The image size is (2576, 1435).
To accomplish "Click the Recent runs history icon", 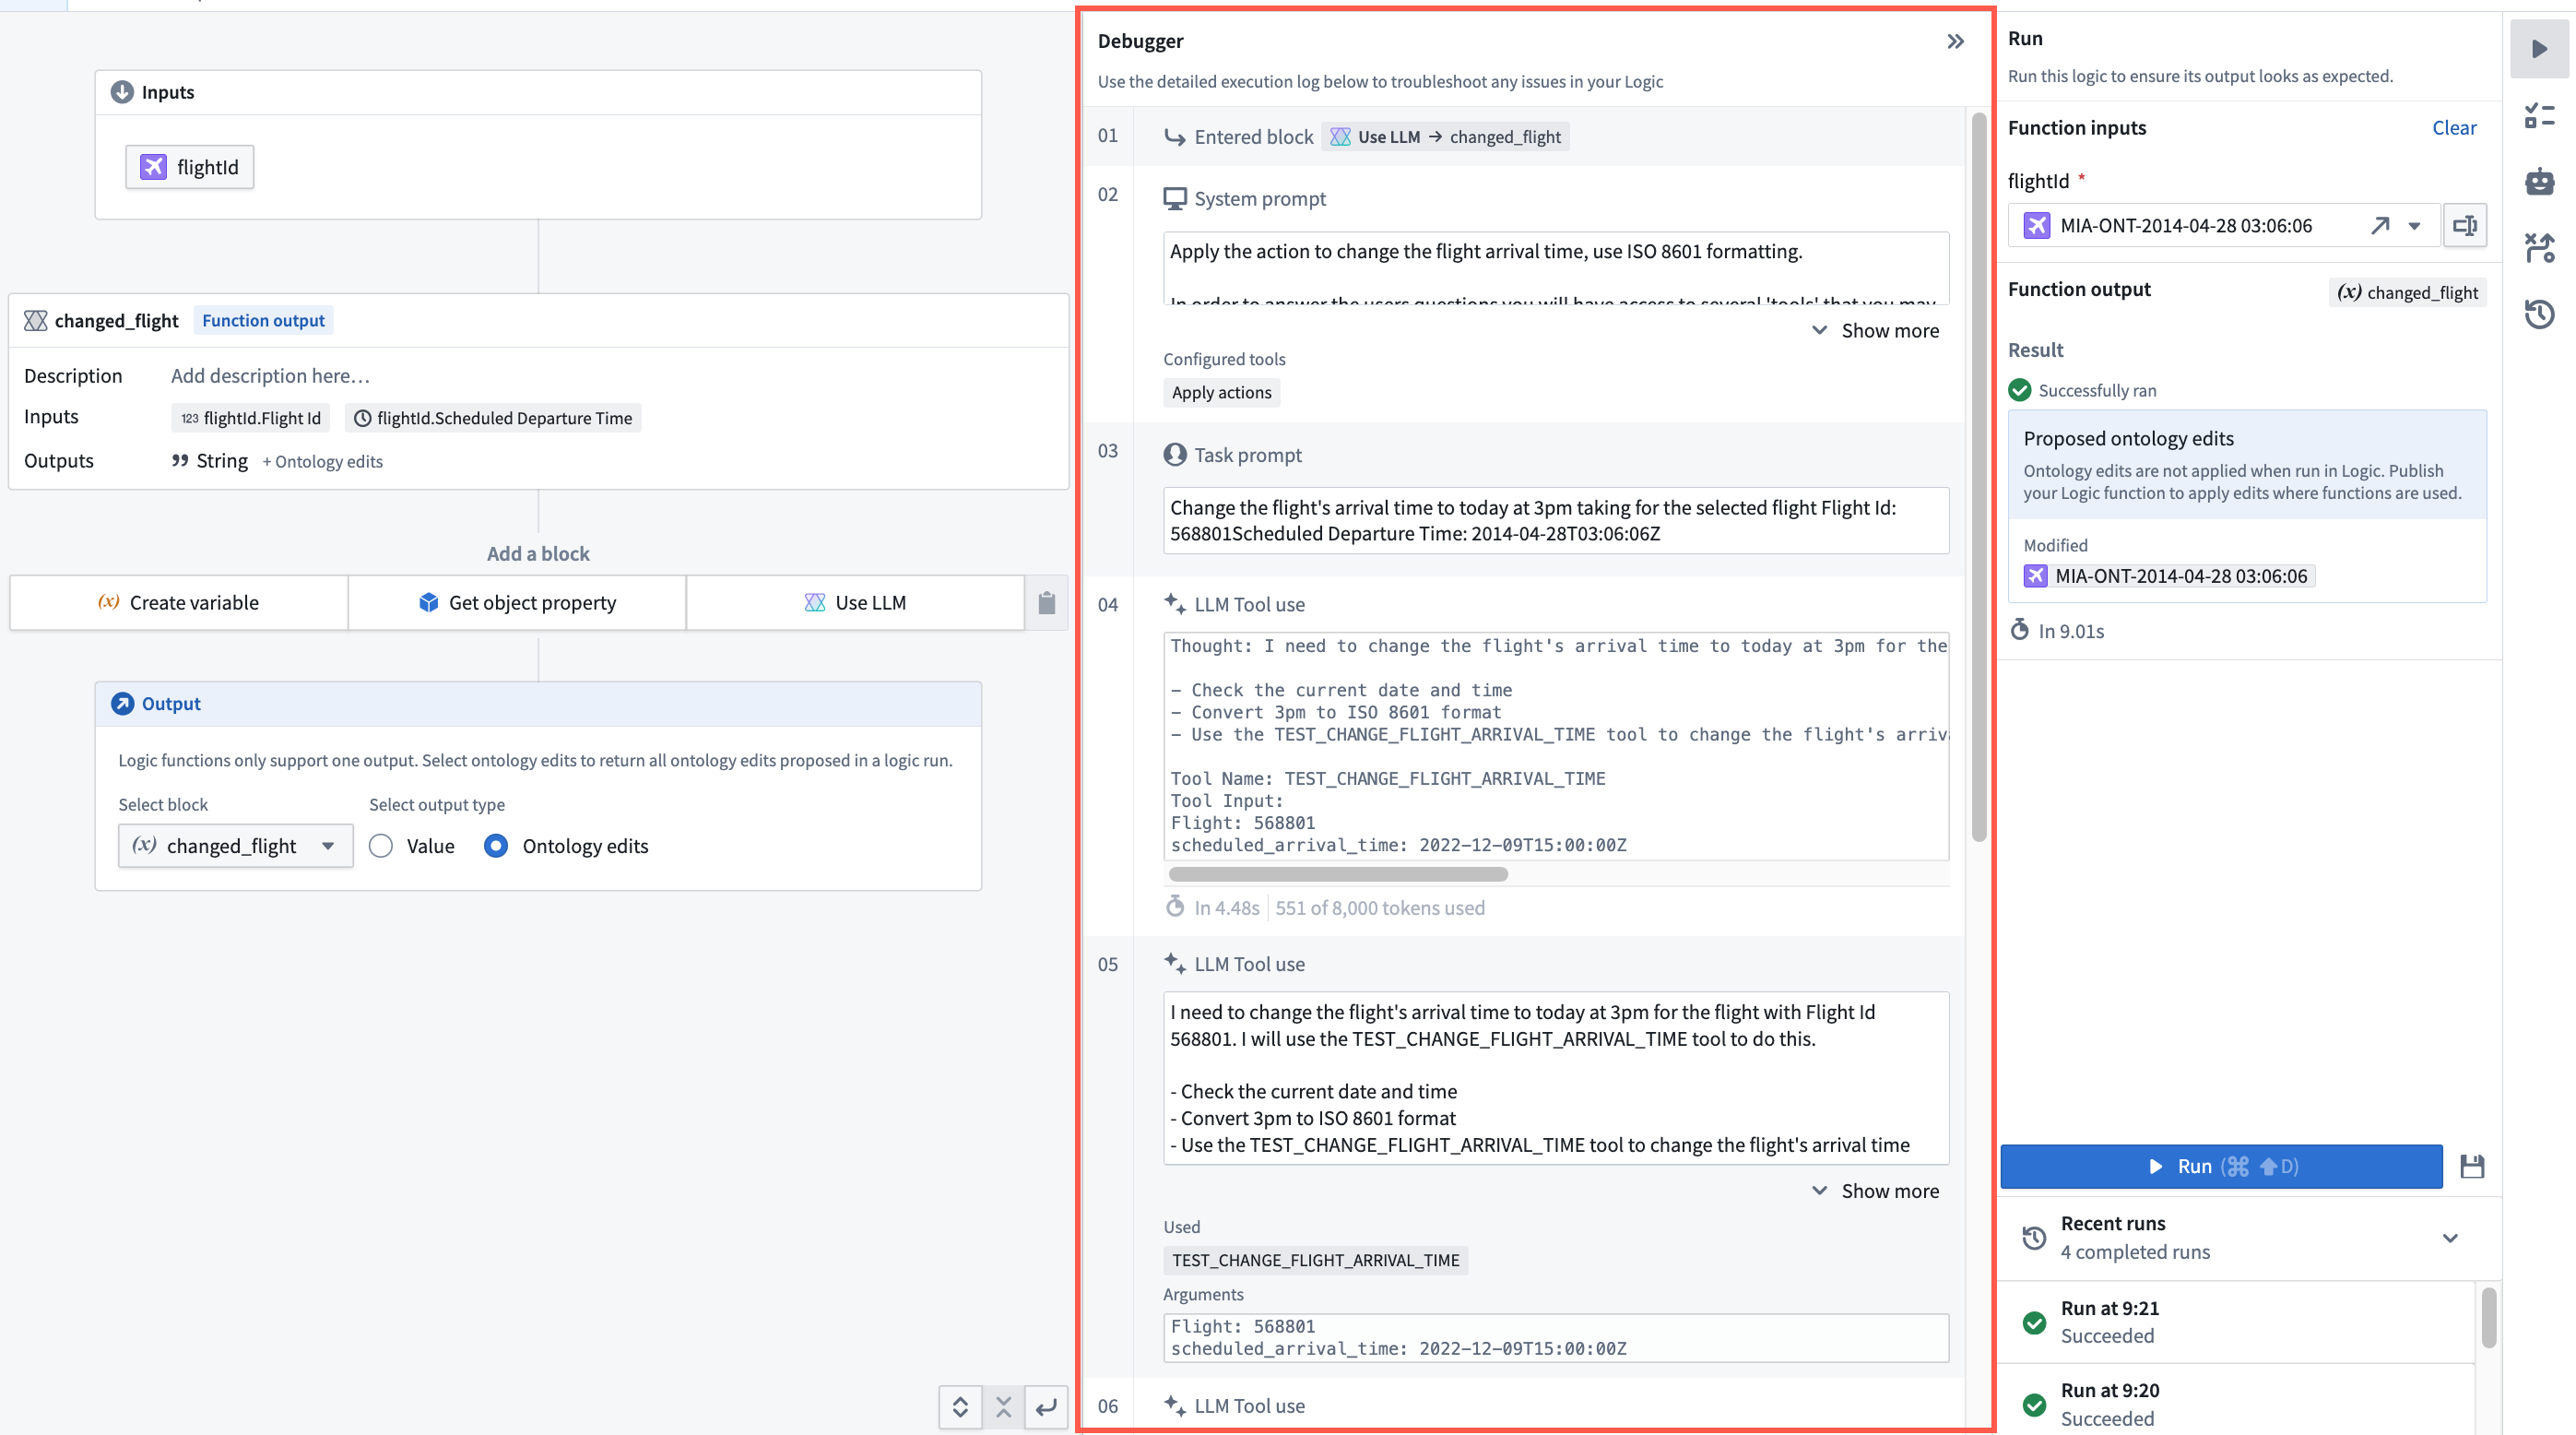I will (x=2034, y=1237).
